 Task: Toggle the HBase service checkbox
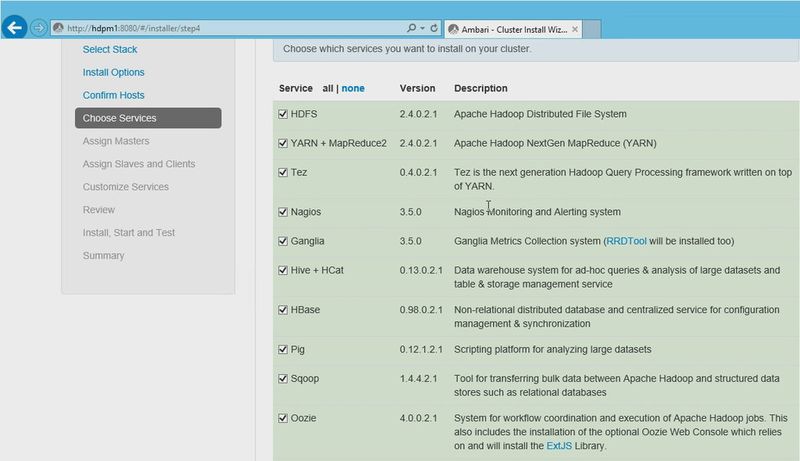pyautogui.click(x=283, y=310)
